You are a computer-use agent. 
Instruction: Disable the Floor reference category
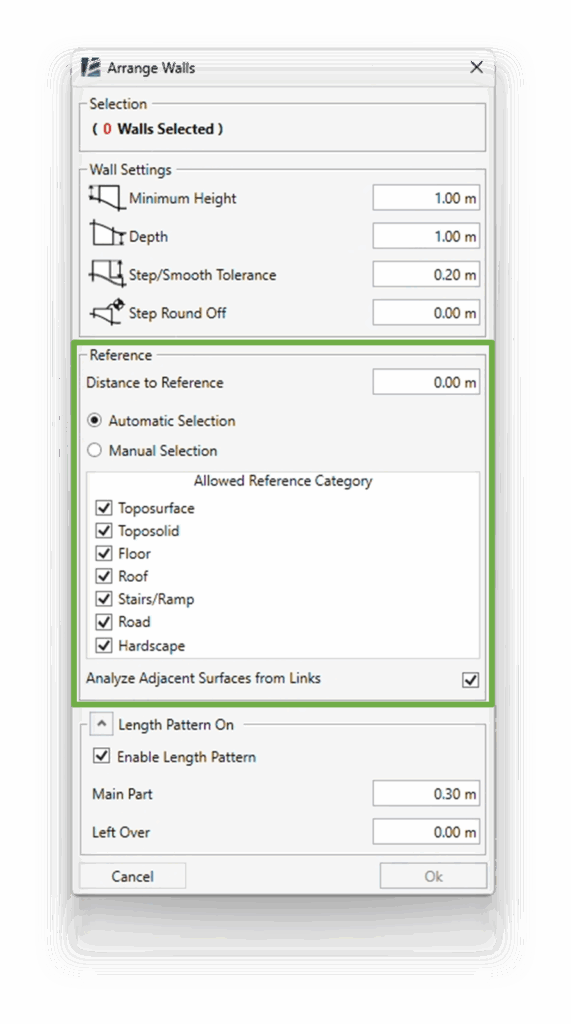(x=104, y=554)
